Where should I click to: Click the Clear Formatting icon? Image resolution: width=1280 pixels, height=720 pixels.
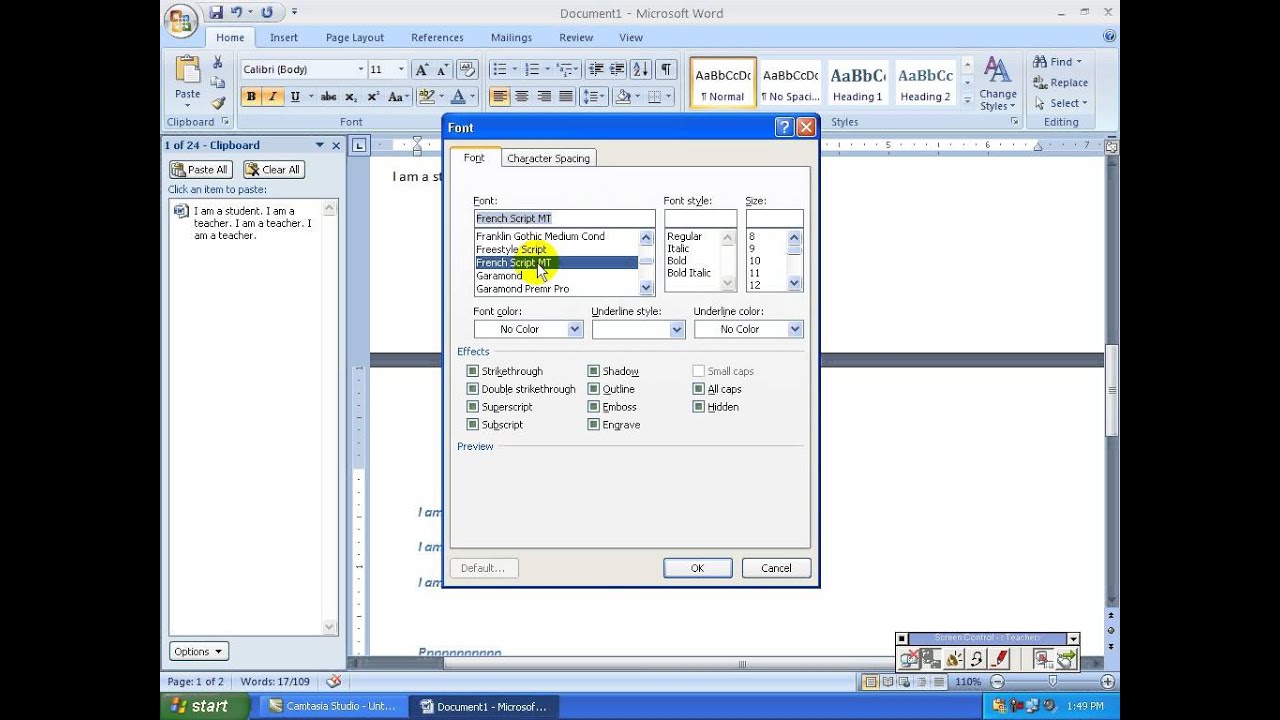tap(467, 69)
